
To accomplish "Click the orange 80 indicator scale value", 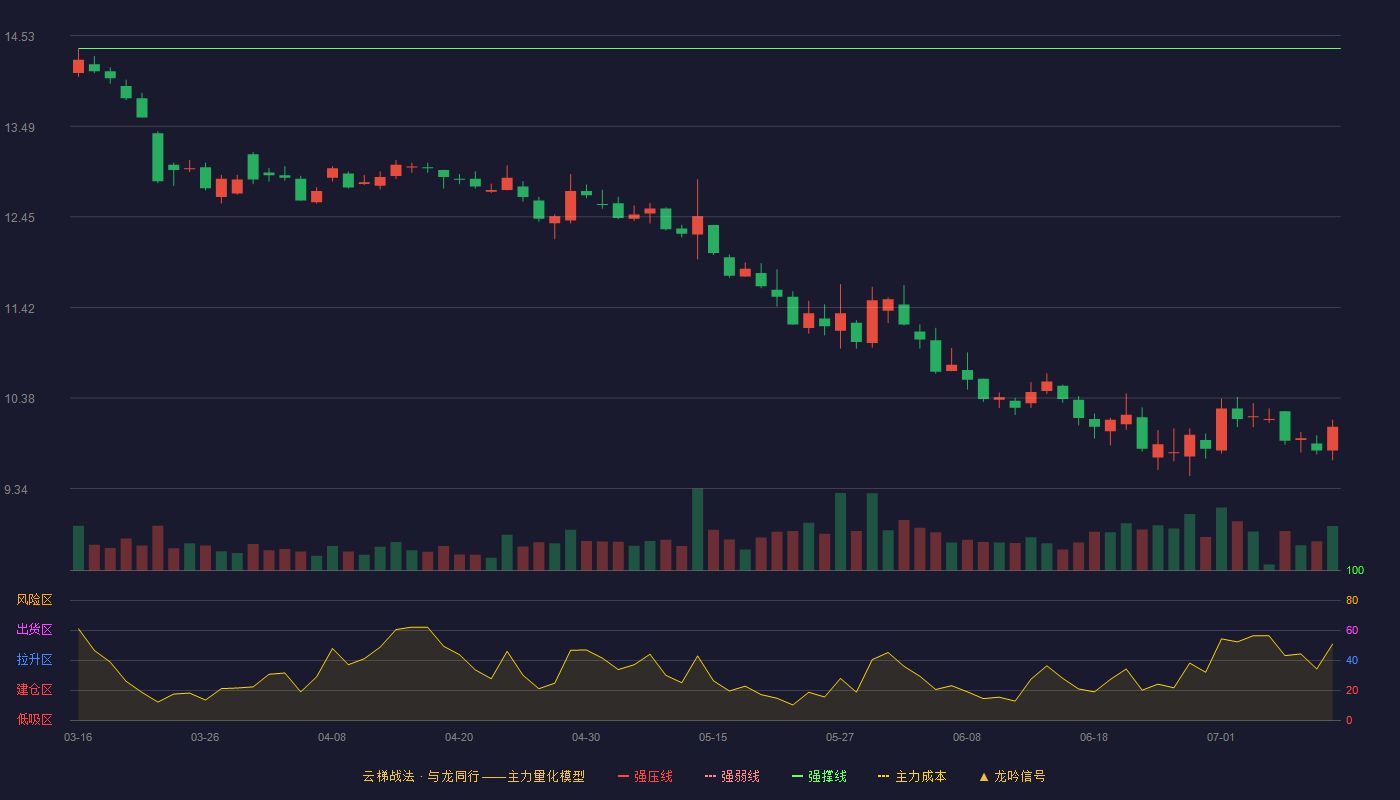I will (x=1352, y=600).
